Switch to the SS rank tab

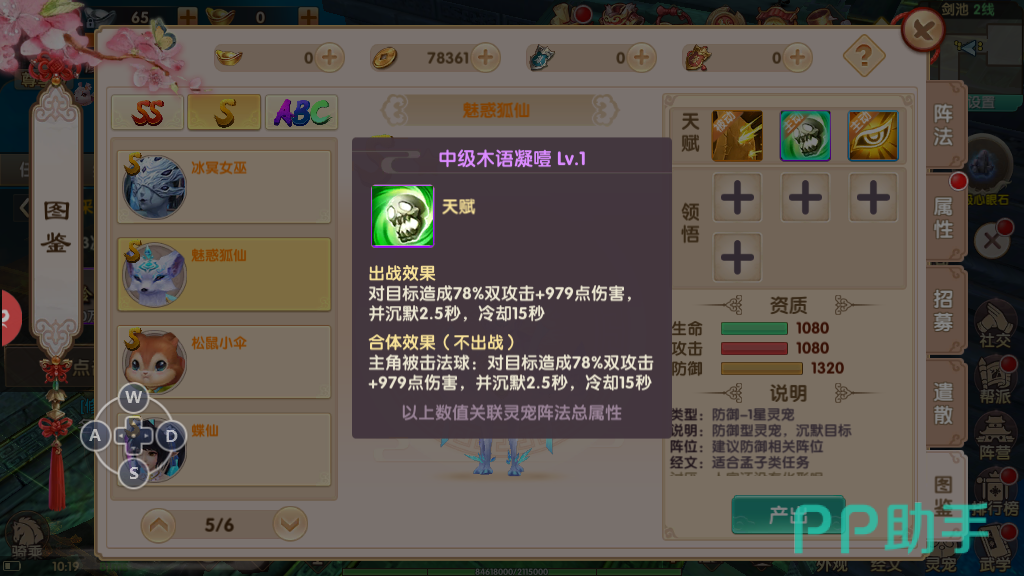coord(148,112)
